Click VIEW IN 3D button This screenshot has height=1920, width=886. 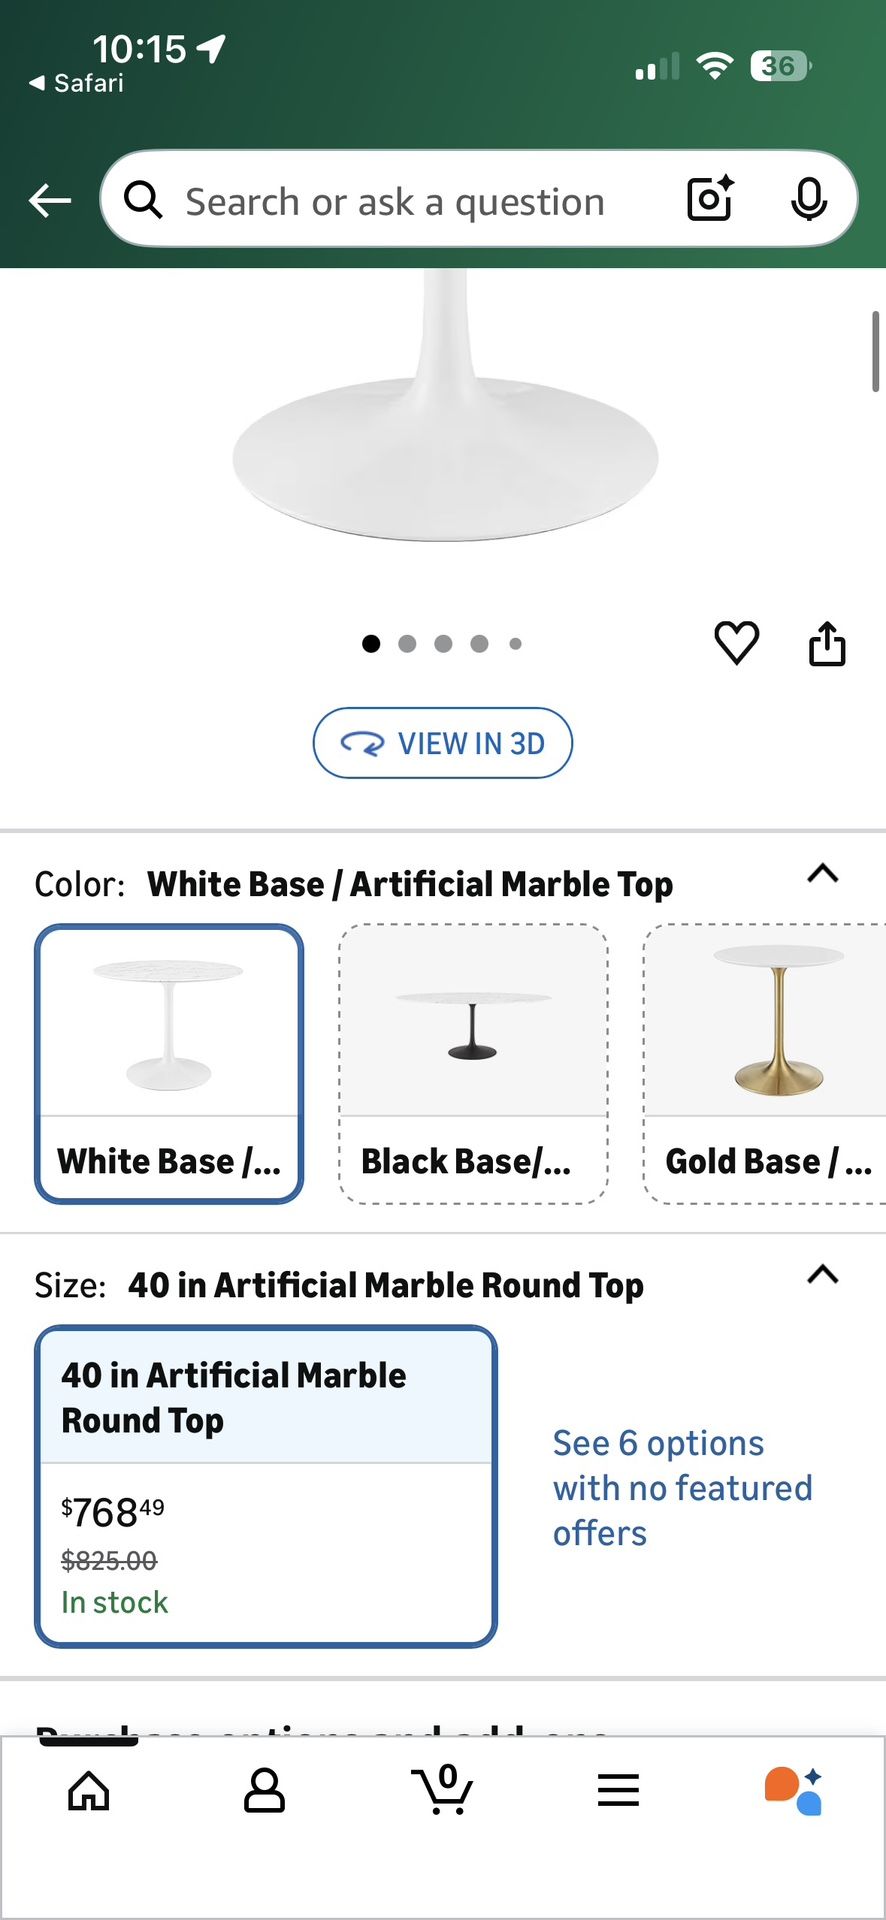(x=443, y=743)
